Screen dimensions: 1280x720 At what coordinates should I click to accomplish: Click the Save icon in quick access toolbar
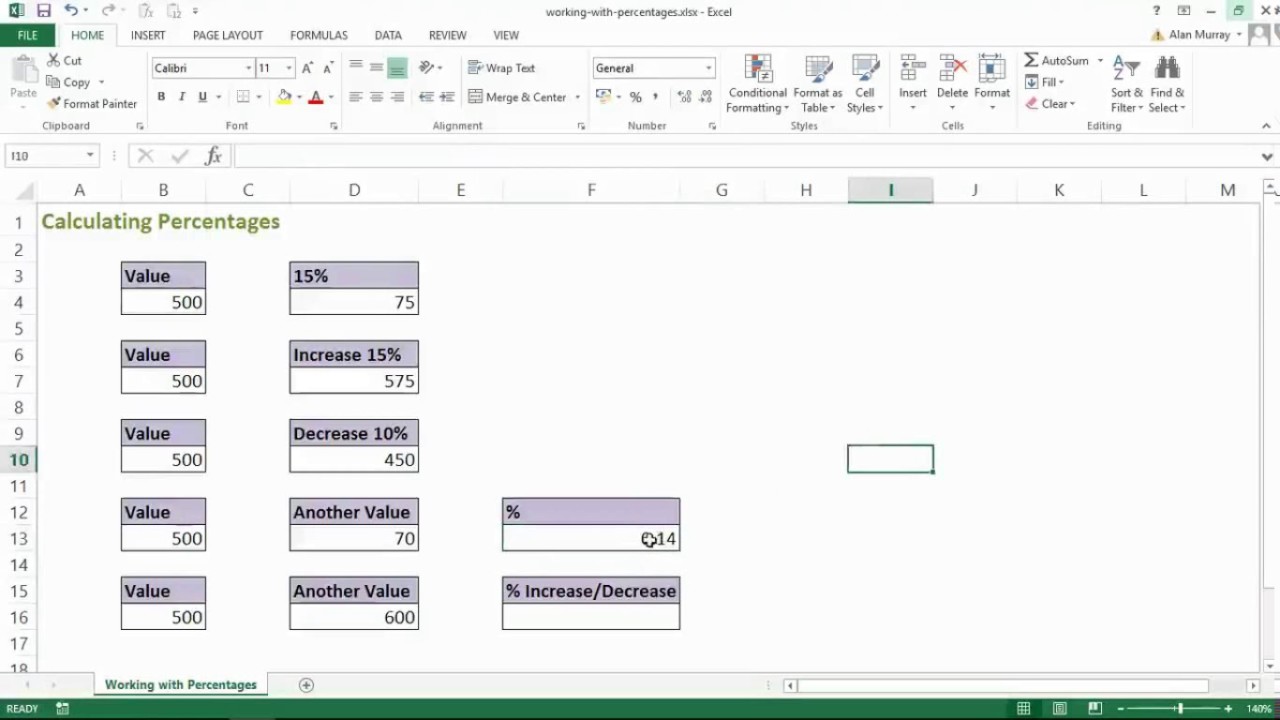click(x=43, y=11)
